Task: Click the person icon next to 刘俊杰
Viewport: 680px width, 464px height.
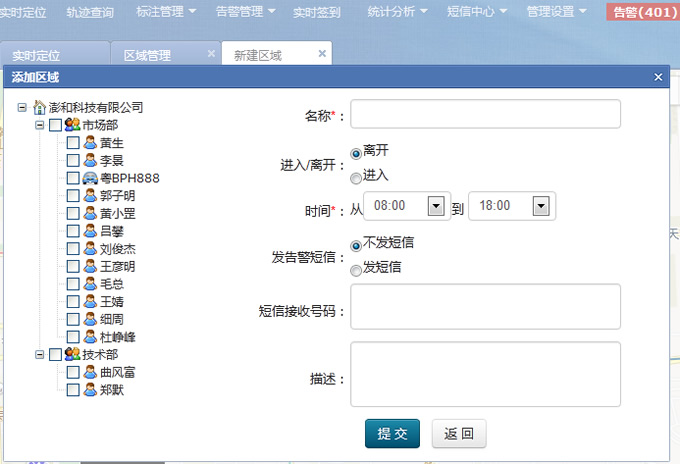Action: click(90, 249)
